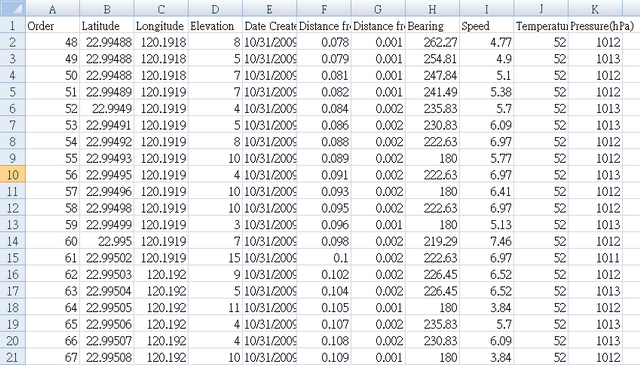Select column J header
The height and width of the screenshot is (365, 640).
pyautogui.click(x=541, y=8)
